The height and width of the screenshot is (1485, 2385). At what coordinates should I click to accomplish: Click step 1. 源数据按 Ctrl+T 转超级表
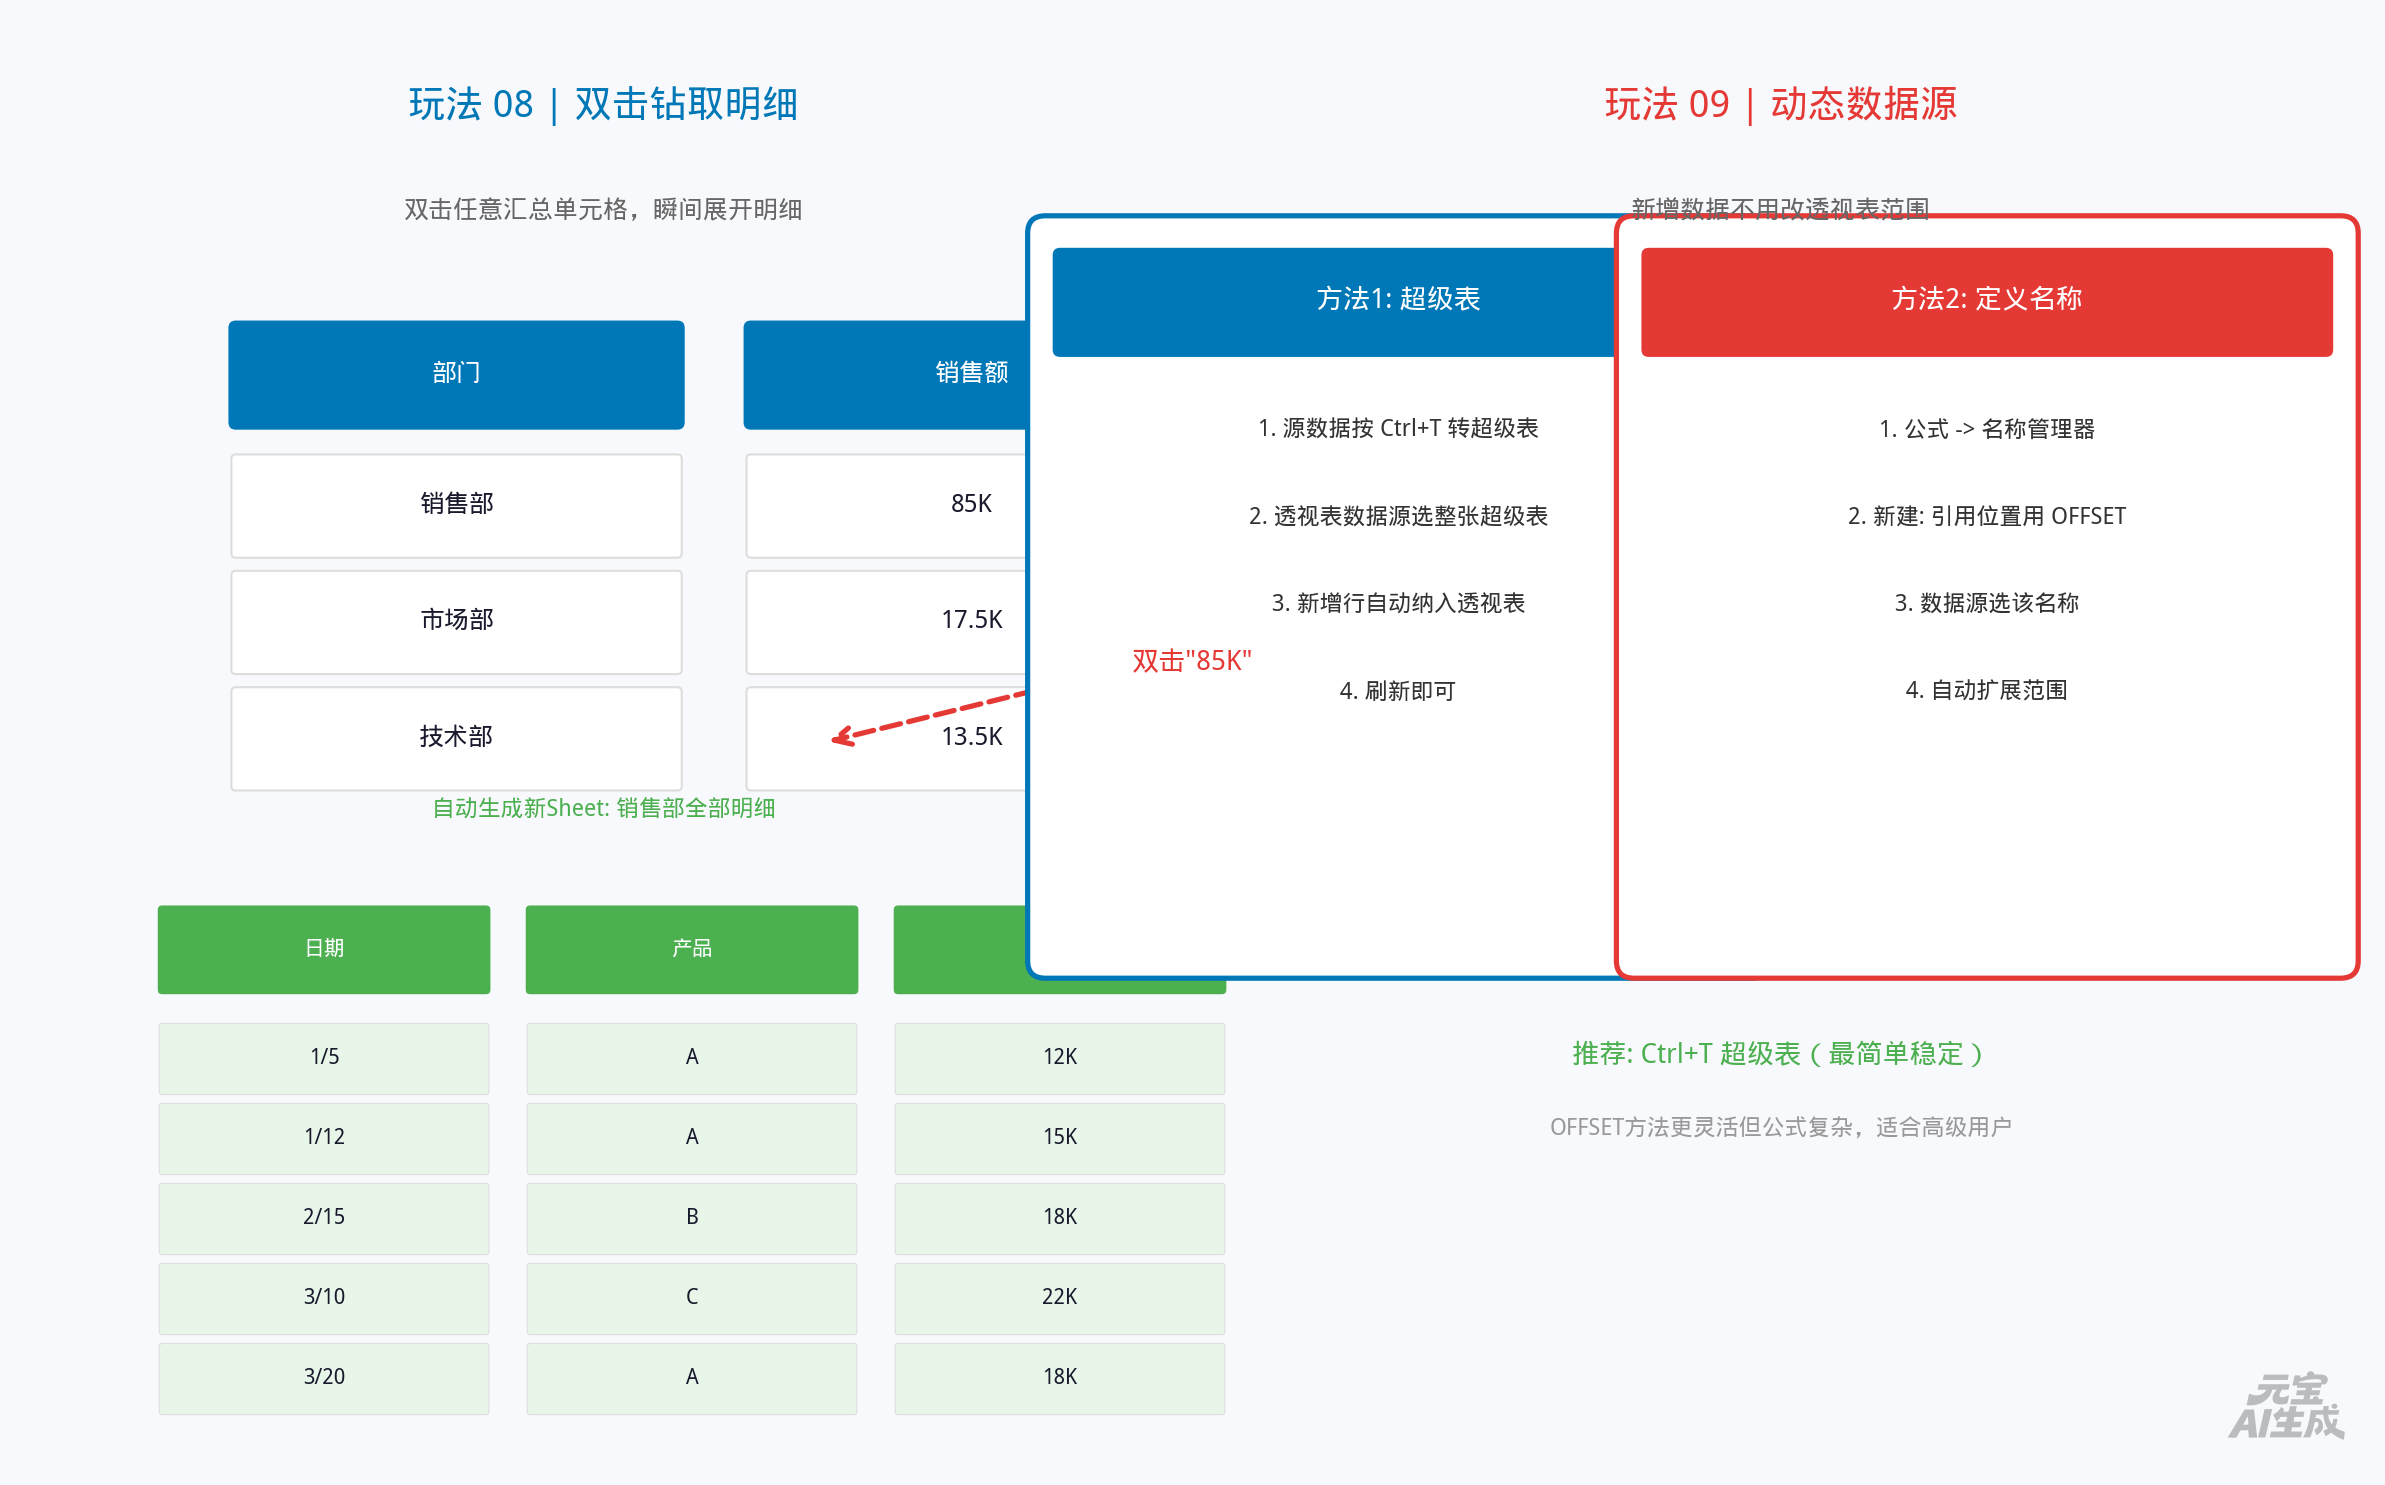tap(1398, 428)
